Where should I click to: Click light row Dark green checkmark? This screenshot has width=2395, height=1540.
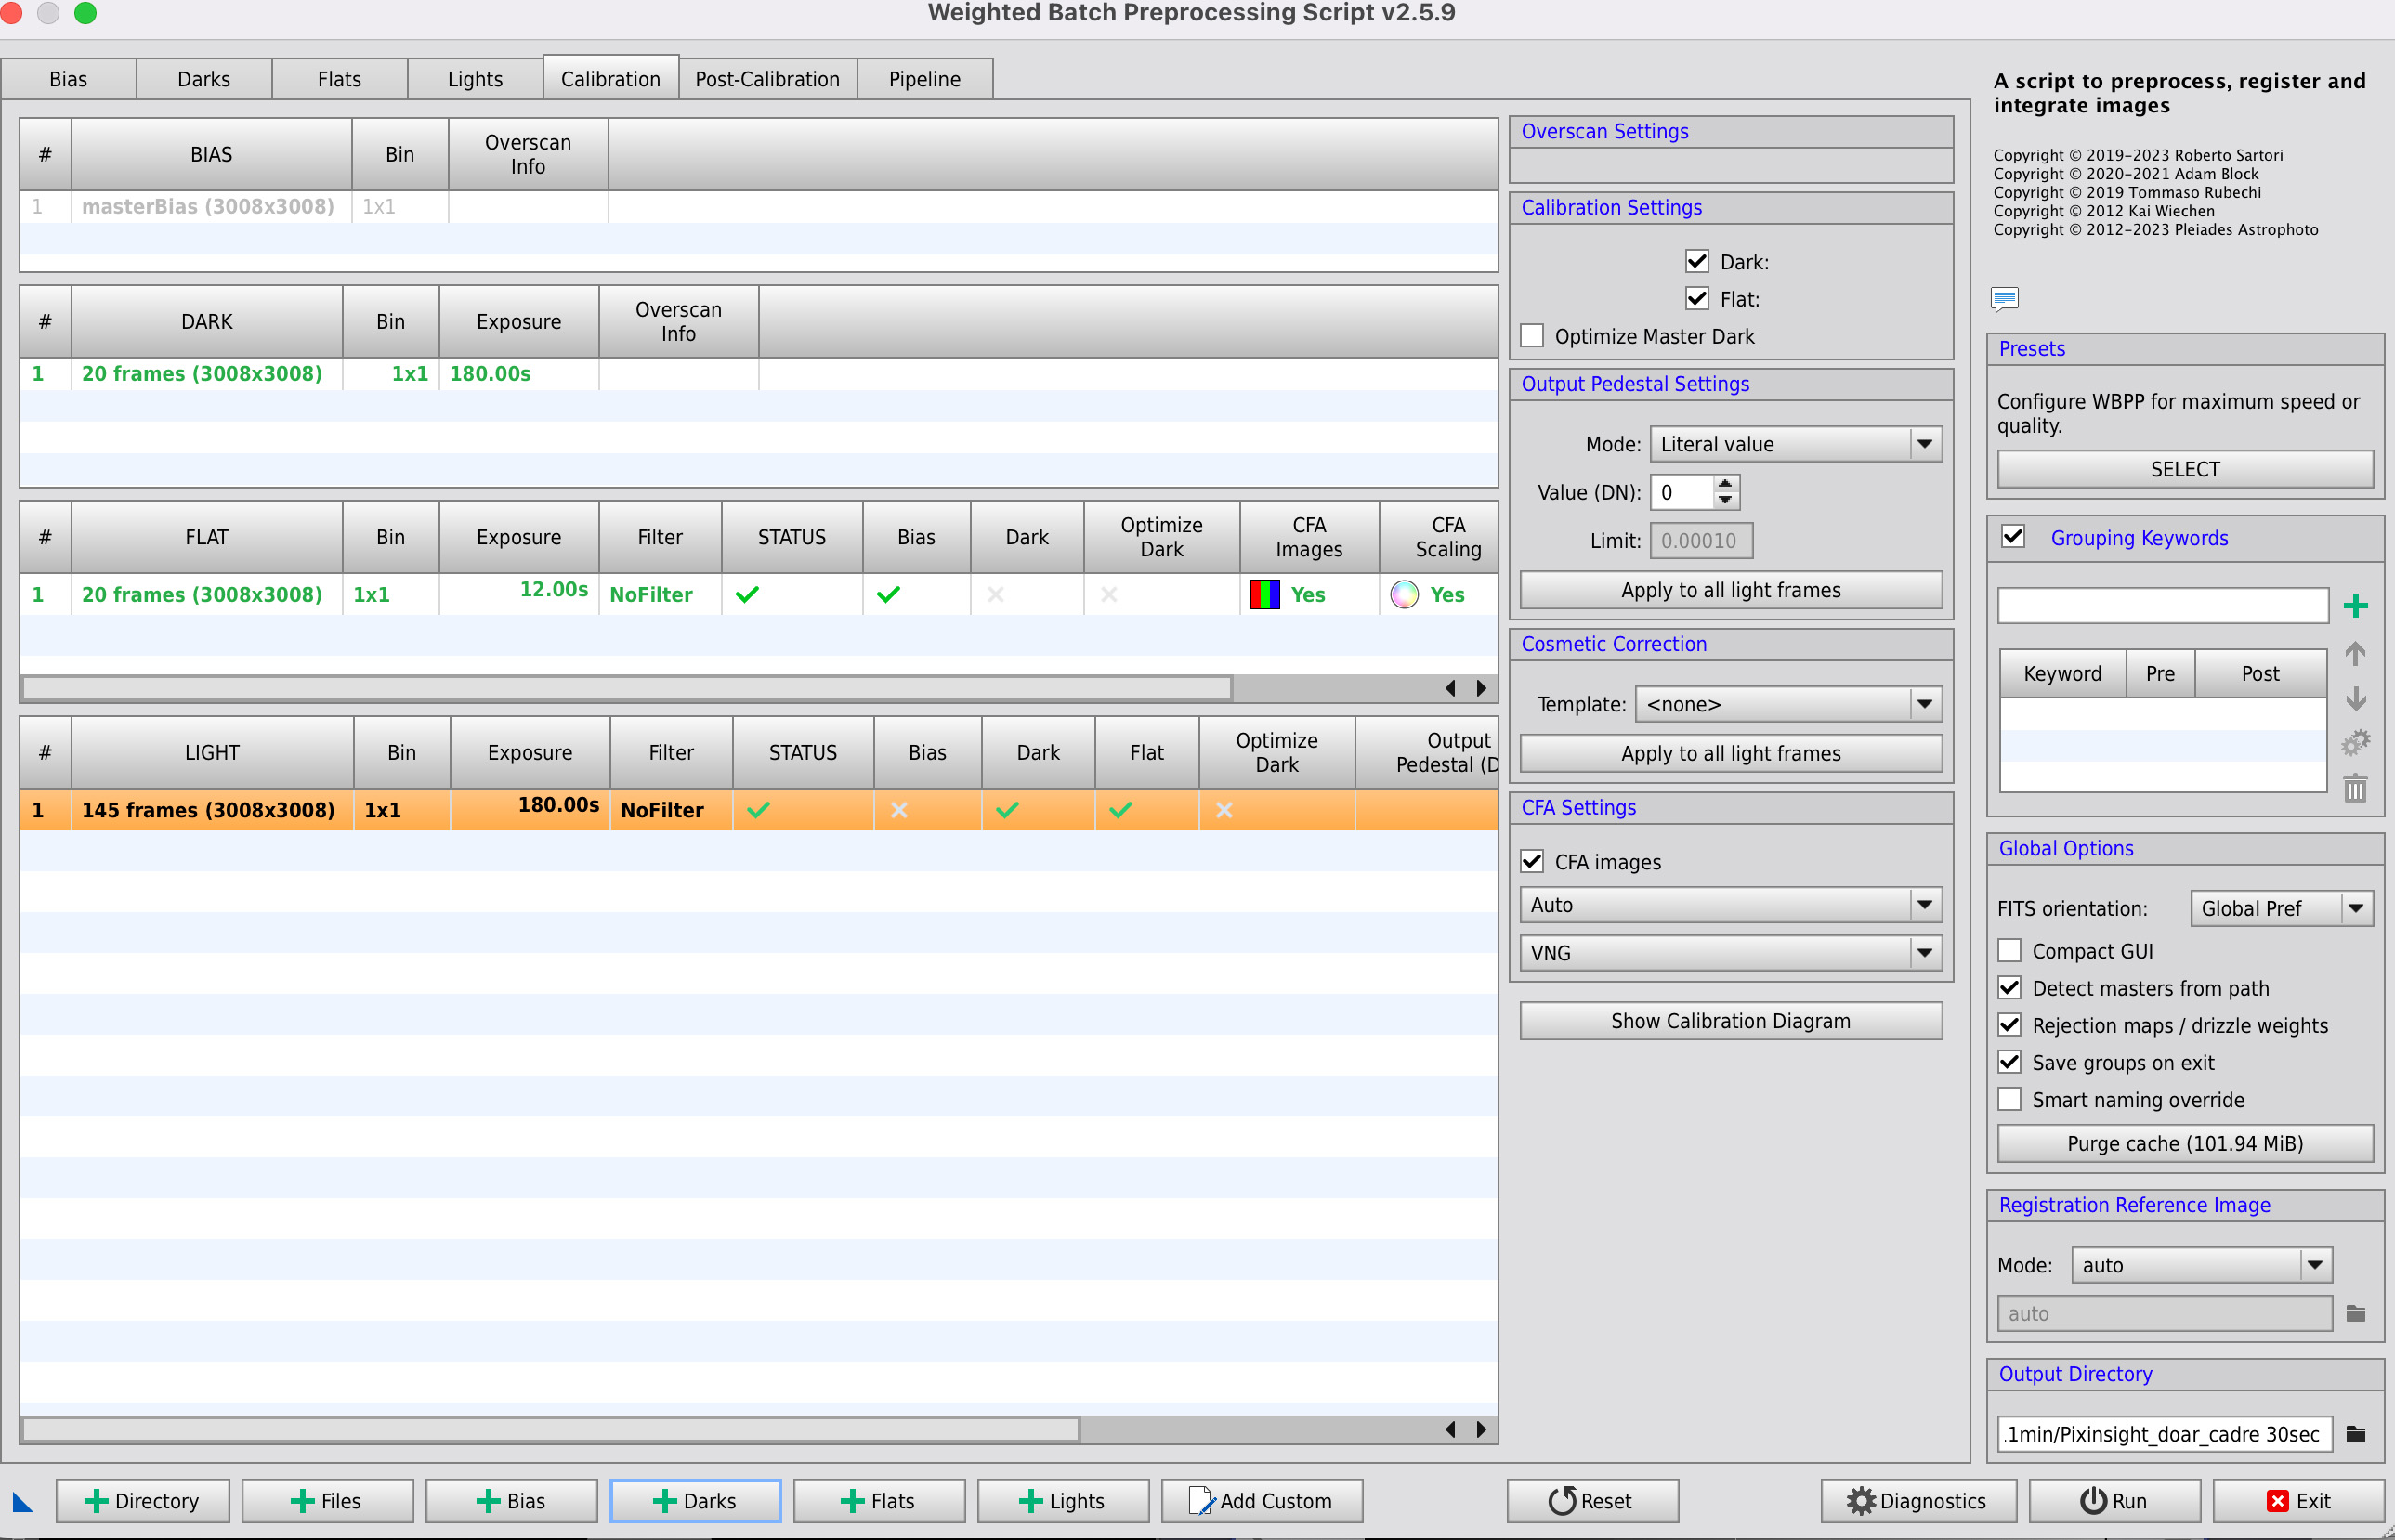(x=1007, y=810)
